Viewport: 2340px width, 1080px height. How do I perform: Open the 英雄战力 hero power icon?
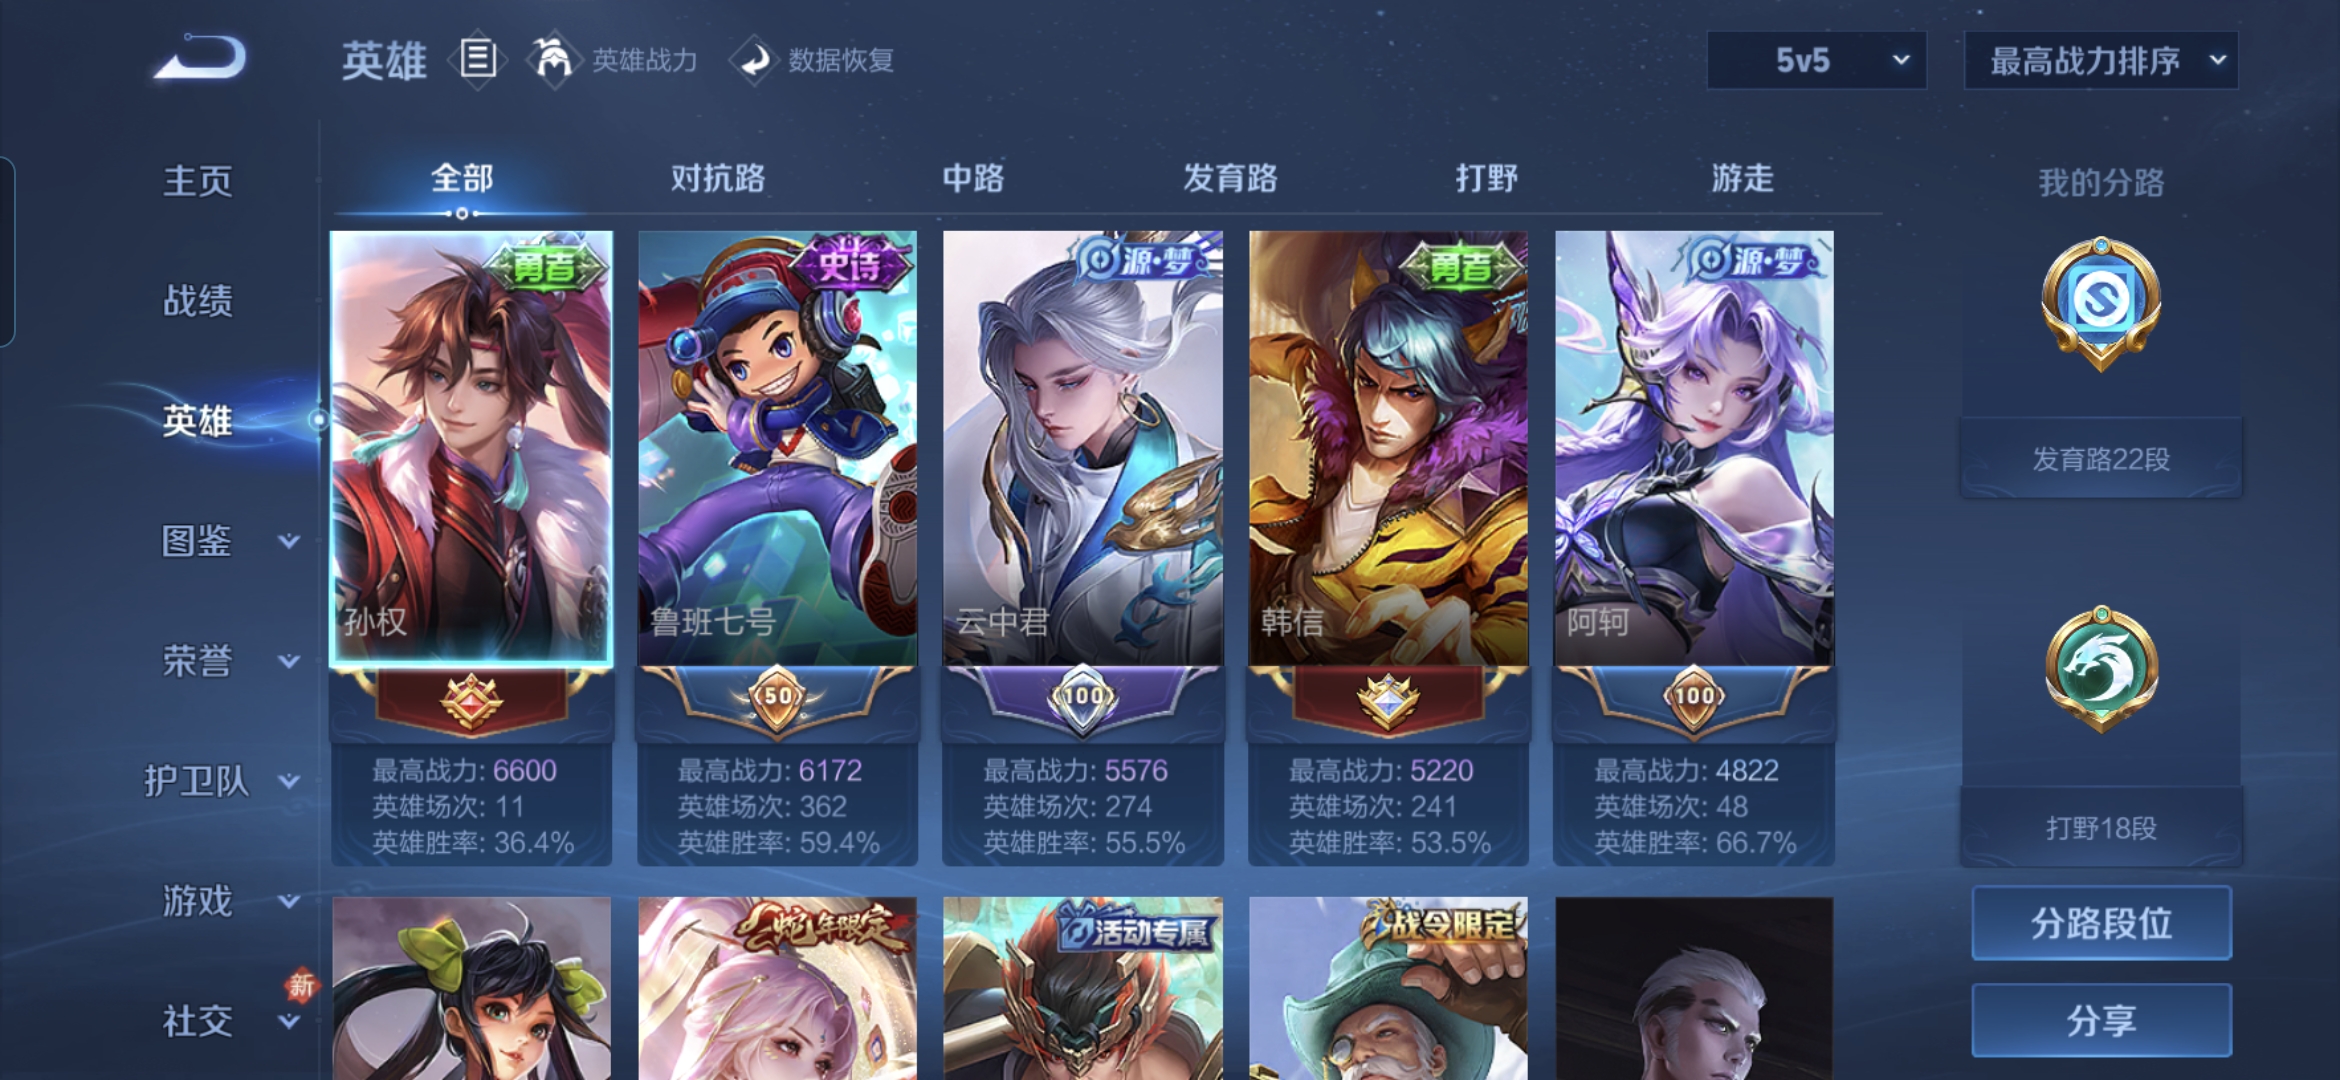pyautogui.click(x=552, y=59)
